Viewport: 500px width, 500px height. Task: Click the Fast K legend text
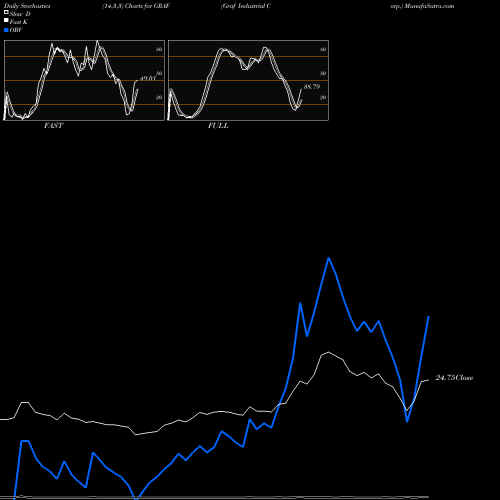pyautogui.click(x=19, y=22)
